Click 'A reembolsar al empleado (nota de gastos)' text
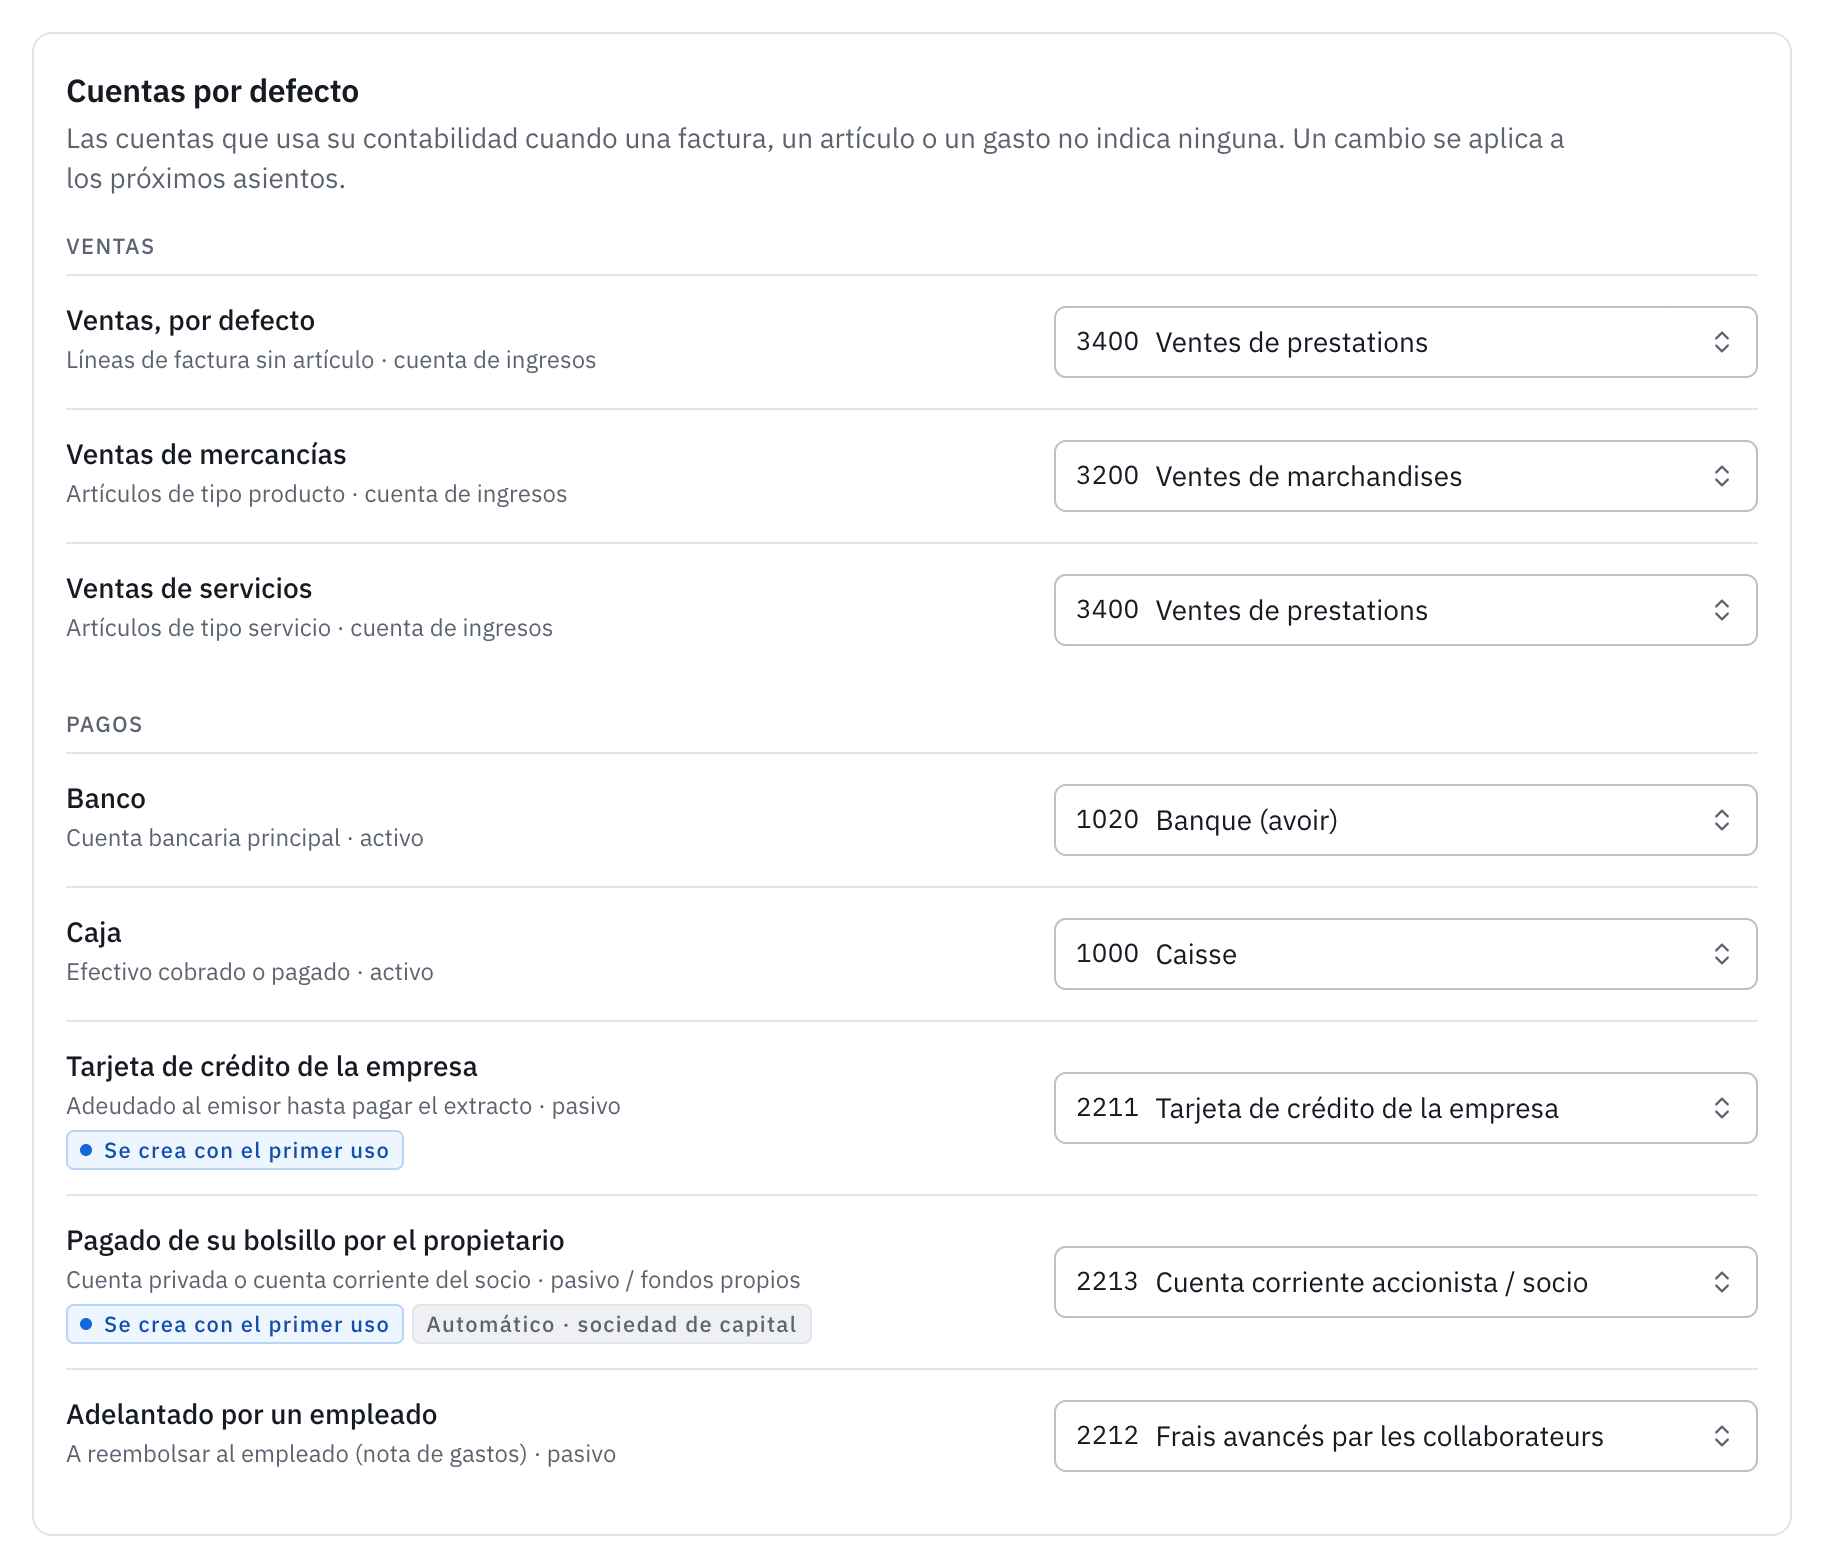 (x=296, y=1454)
